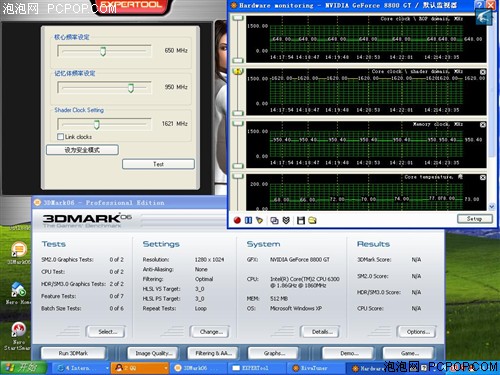Click Options... under Results in 3DMark06
This screenshot has width=500, height=375.
(x=417, y=332)
